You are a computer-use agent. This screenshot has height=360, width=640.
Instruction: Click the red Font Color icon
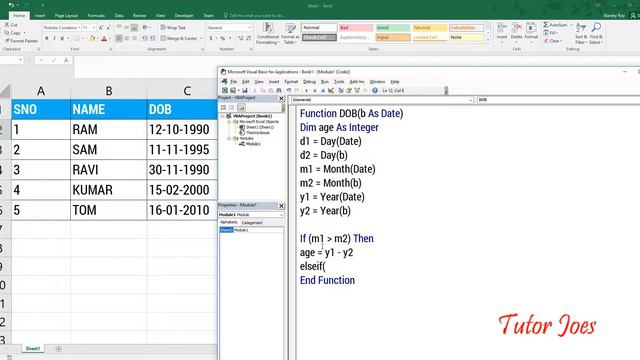(x=104, y=39)
